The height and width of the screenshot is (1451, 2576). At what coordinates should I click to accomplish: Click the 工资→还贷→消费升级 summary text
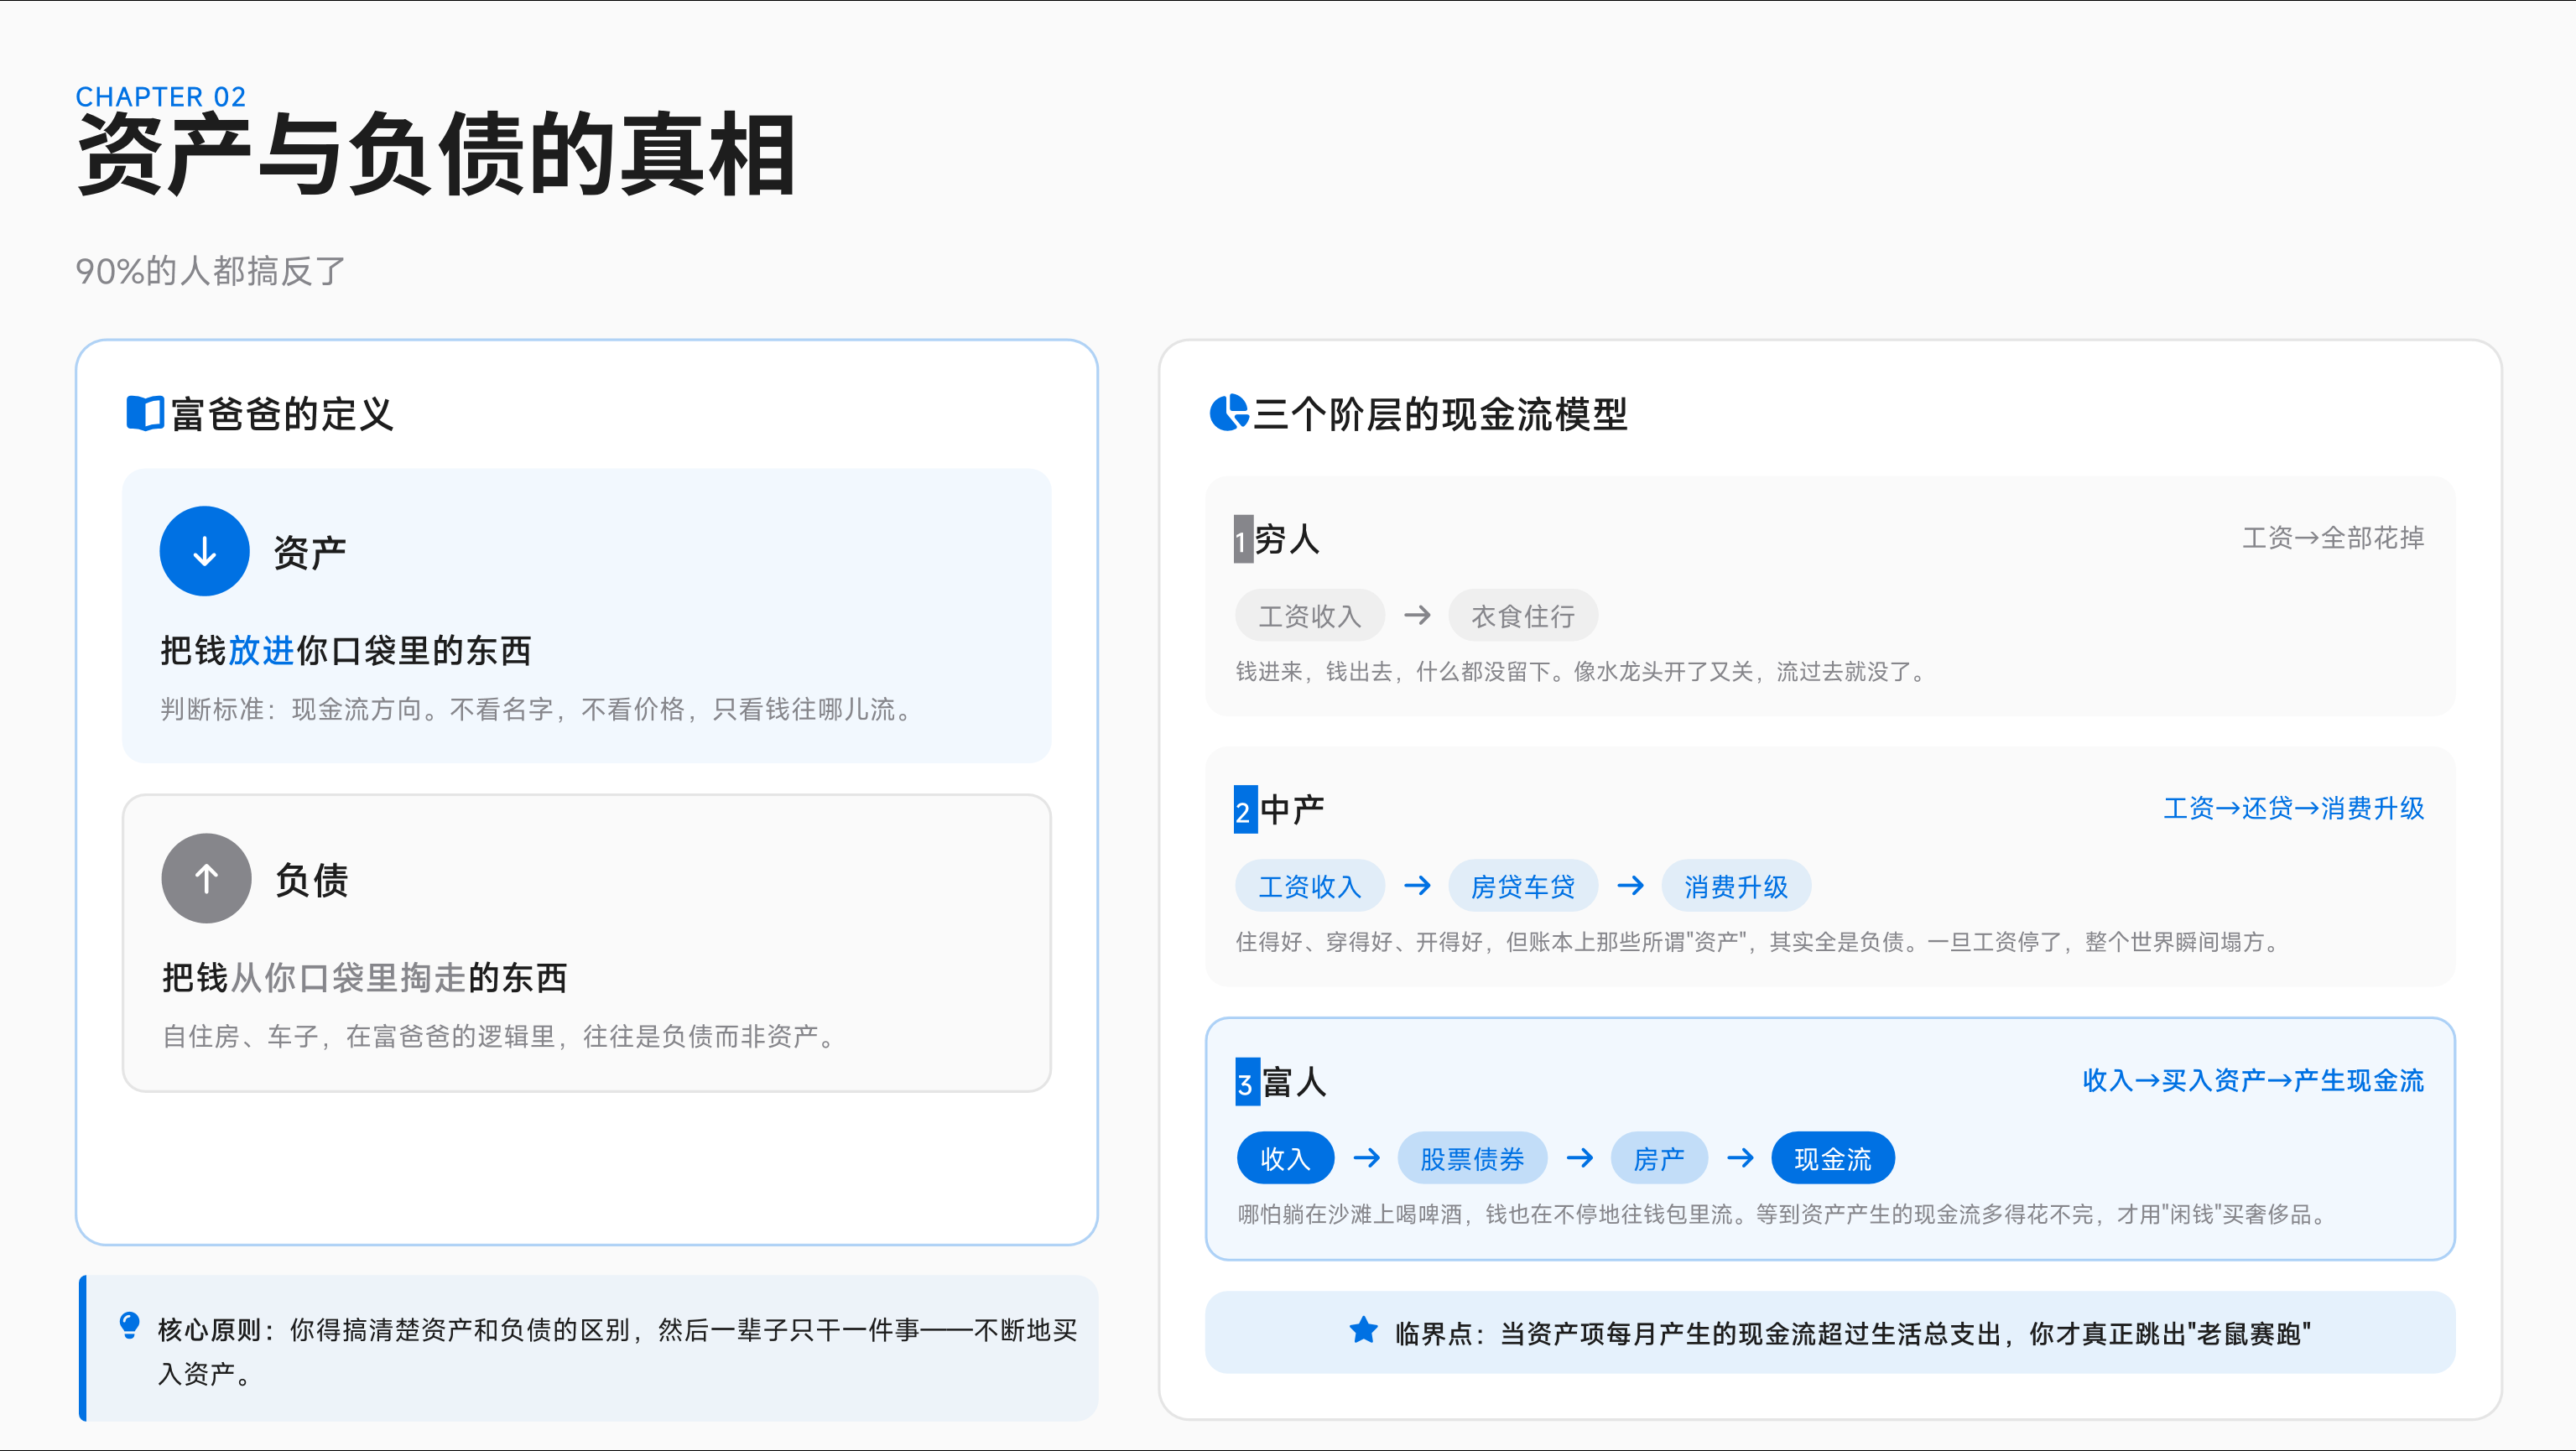click(2293, 808)
